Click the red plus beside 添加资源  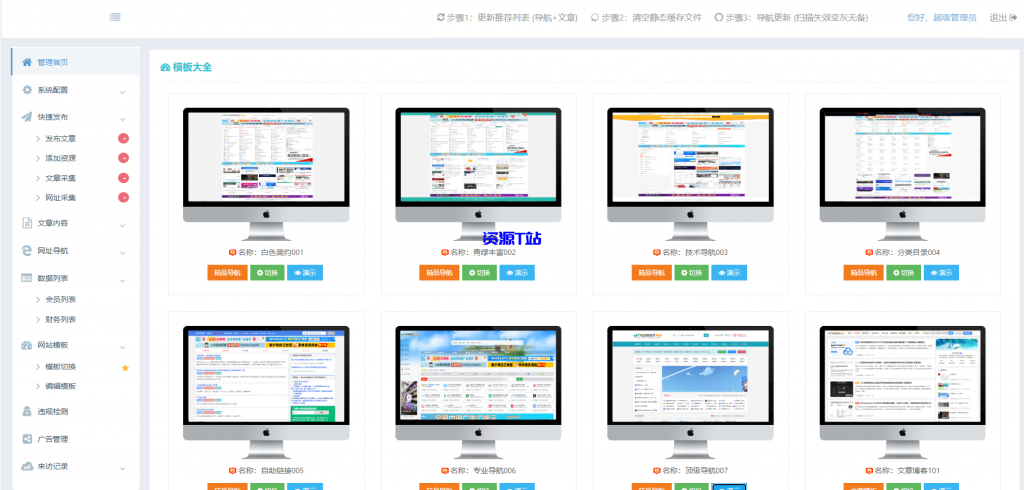pos(123,158)
